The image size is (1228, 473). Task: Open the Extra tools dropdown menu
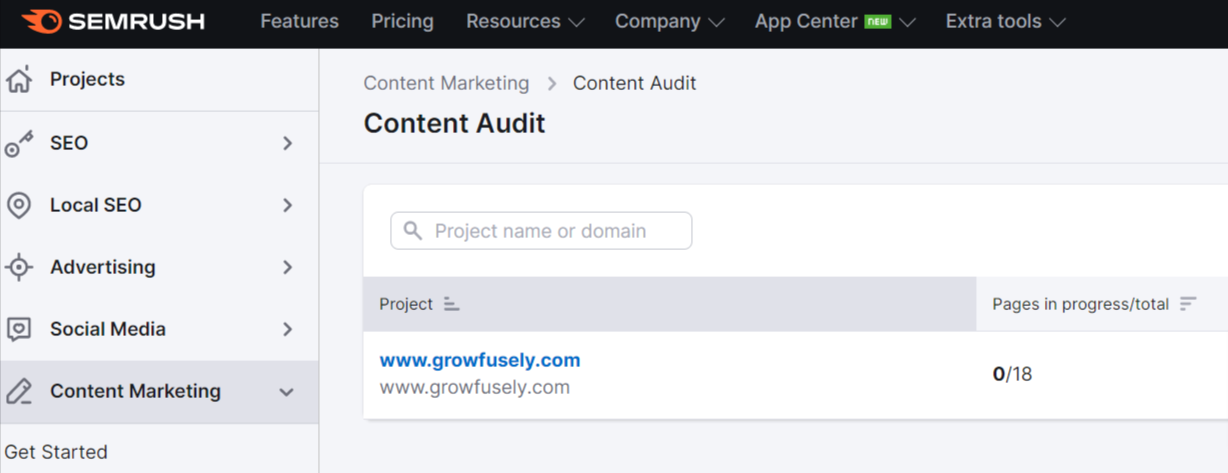click(x=1006, y=21)
